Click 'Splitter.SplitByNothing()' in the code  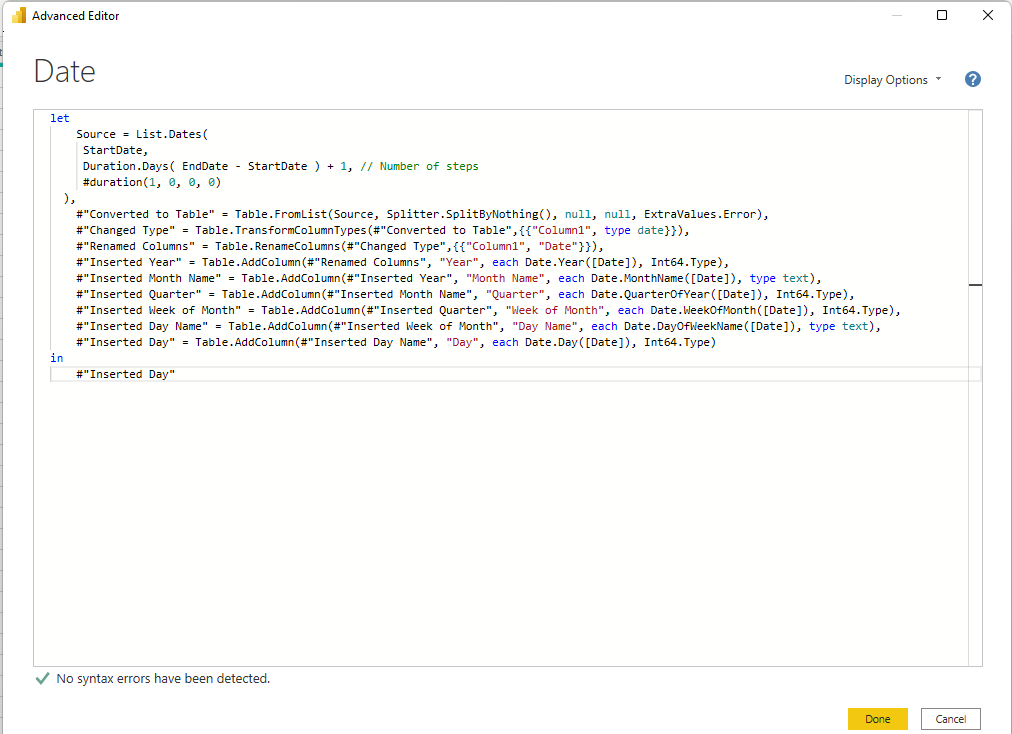tap(469, 214)
